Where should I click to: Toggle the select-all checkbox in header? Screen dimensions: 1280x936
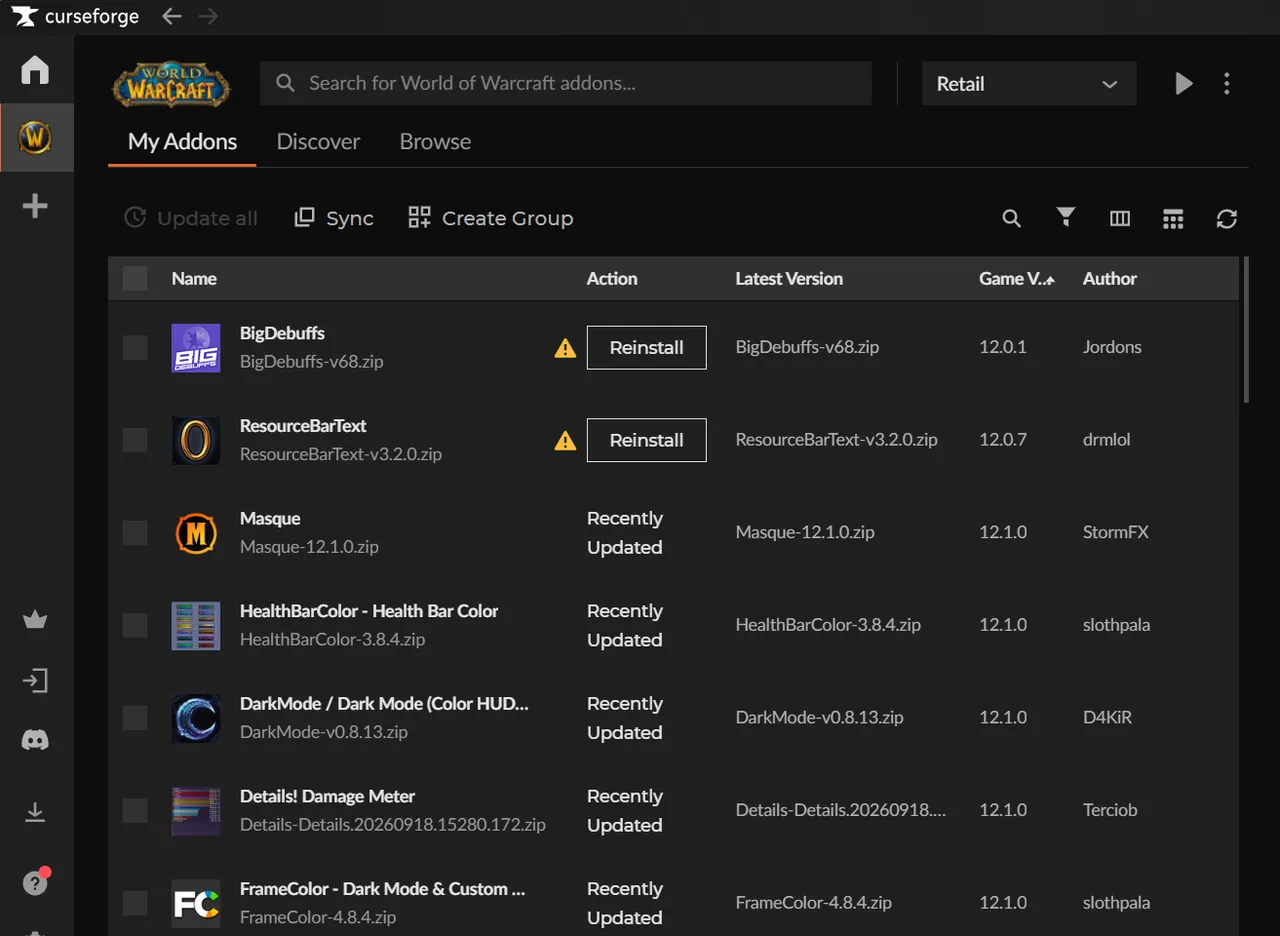tap(135, 278)
